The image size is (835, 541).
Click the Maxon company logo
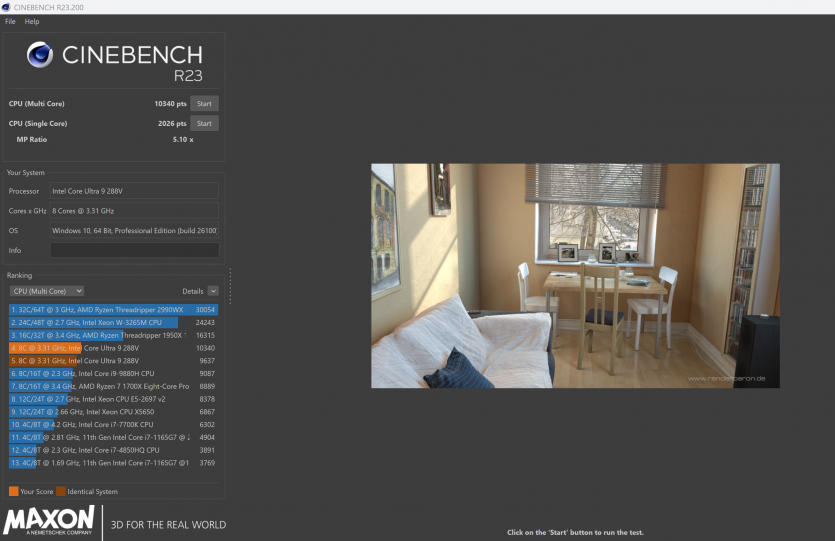pyautogui.click(x=50, y=520)
